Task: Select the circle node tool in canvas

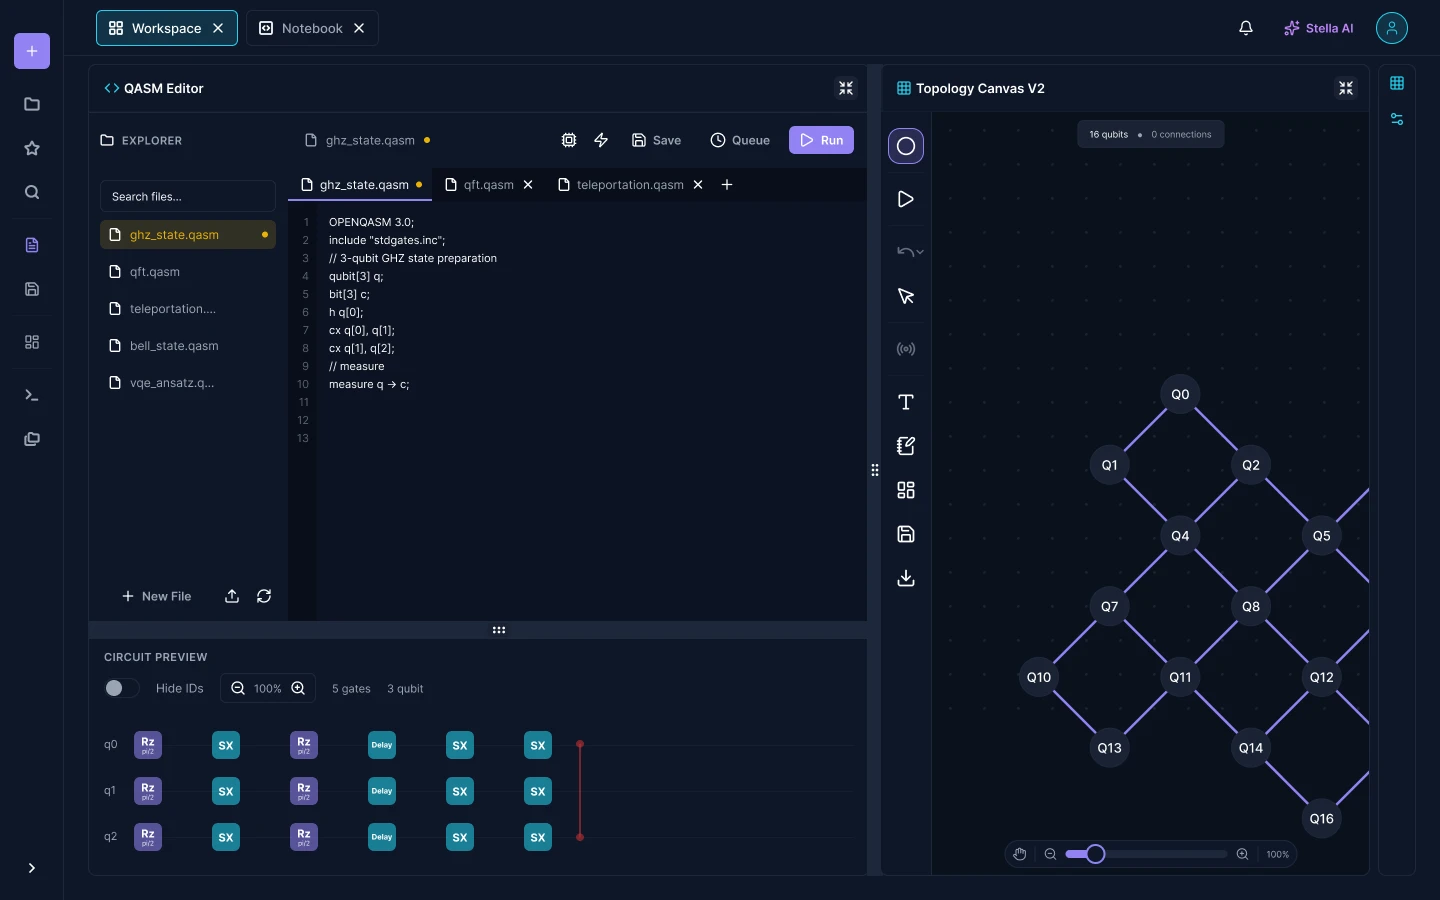Action: pos(906,146)
